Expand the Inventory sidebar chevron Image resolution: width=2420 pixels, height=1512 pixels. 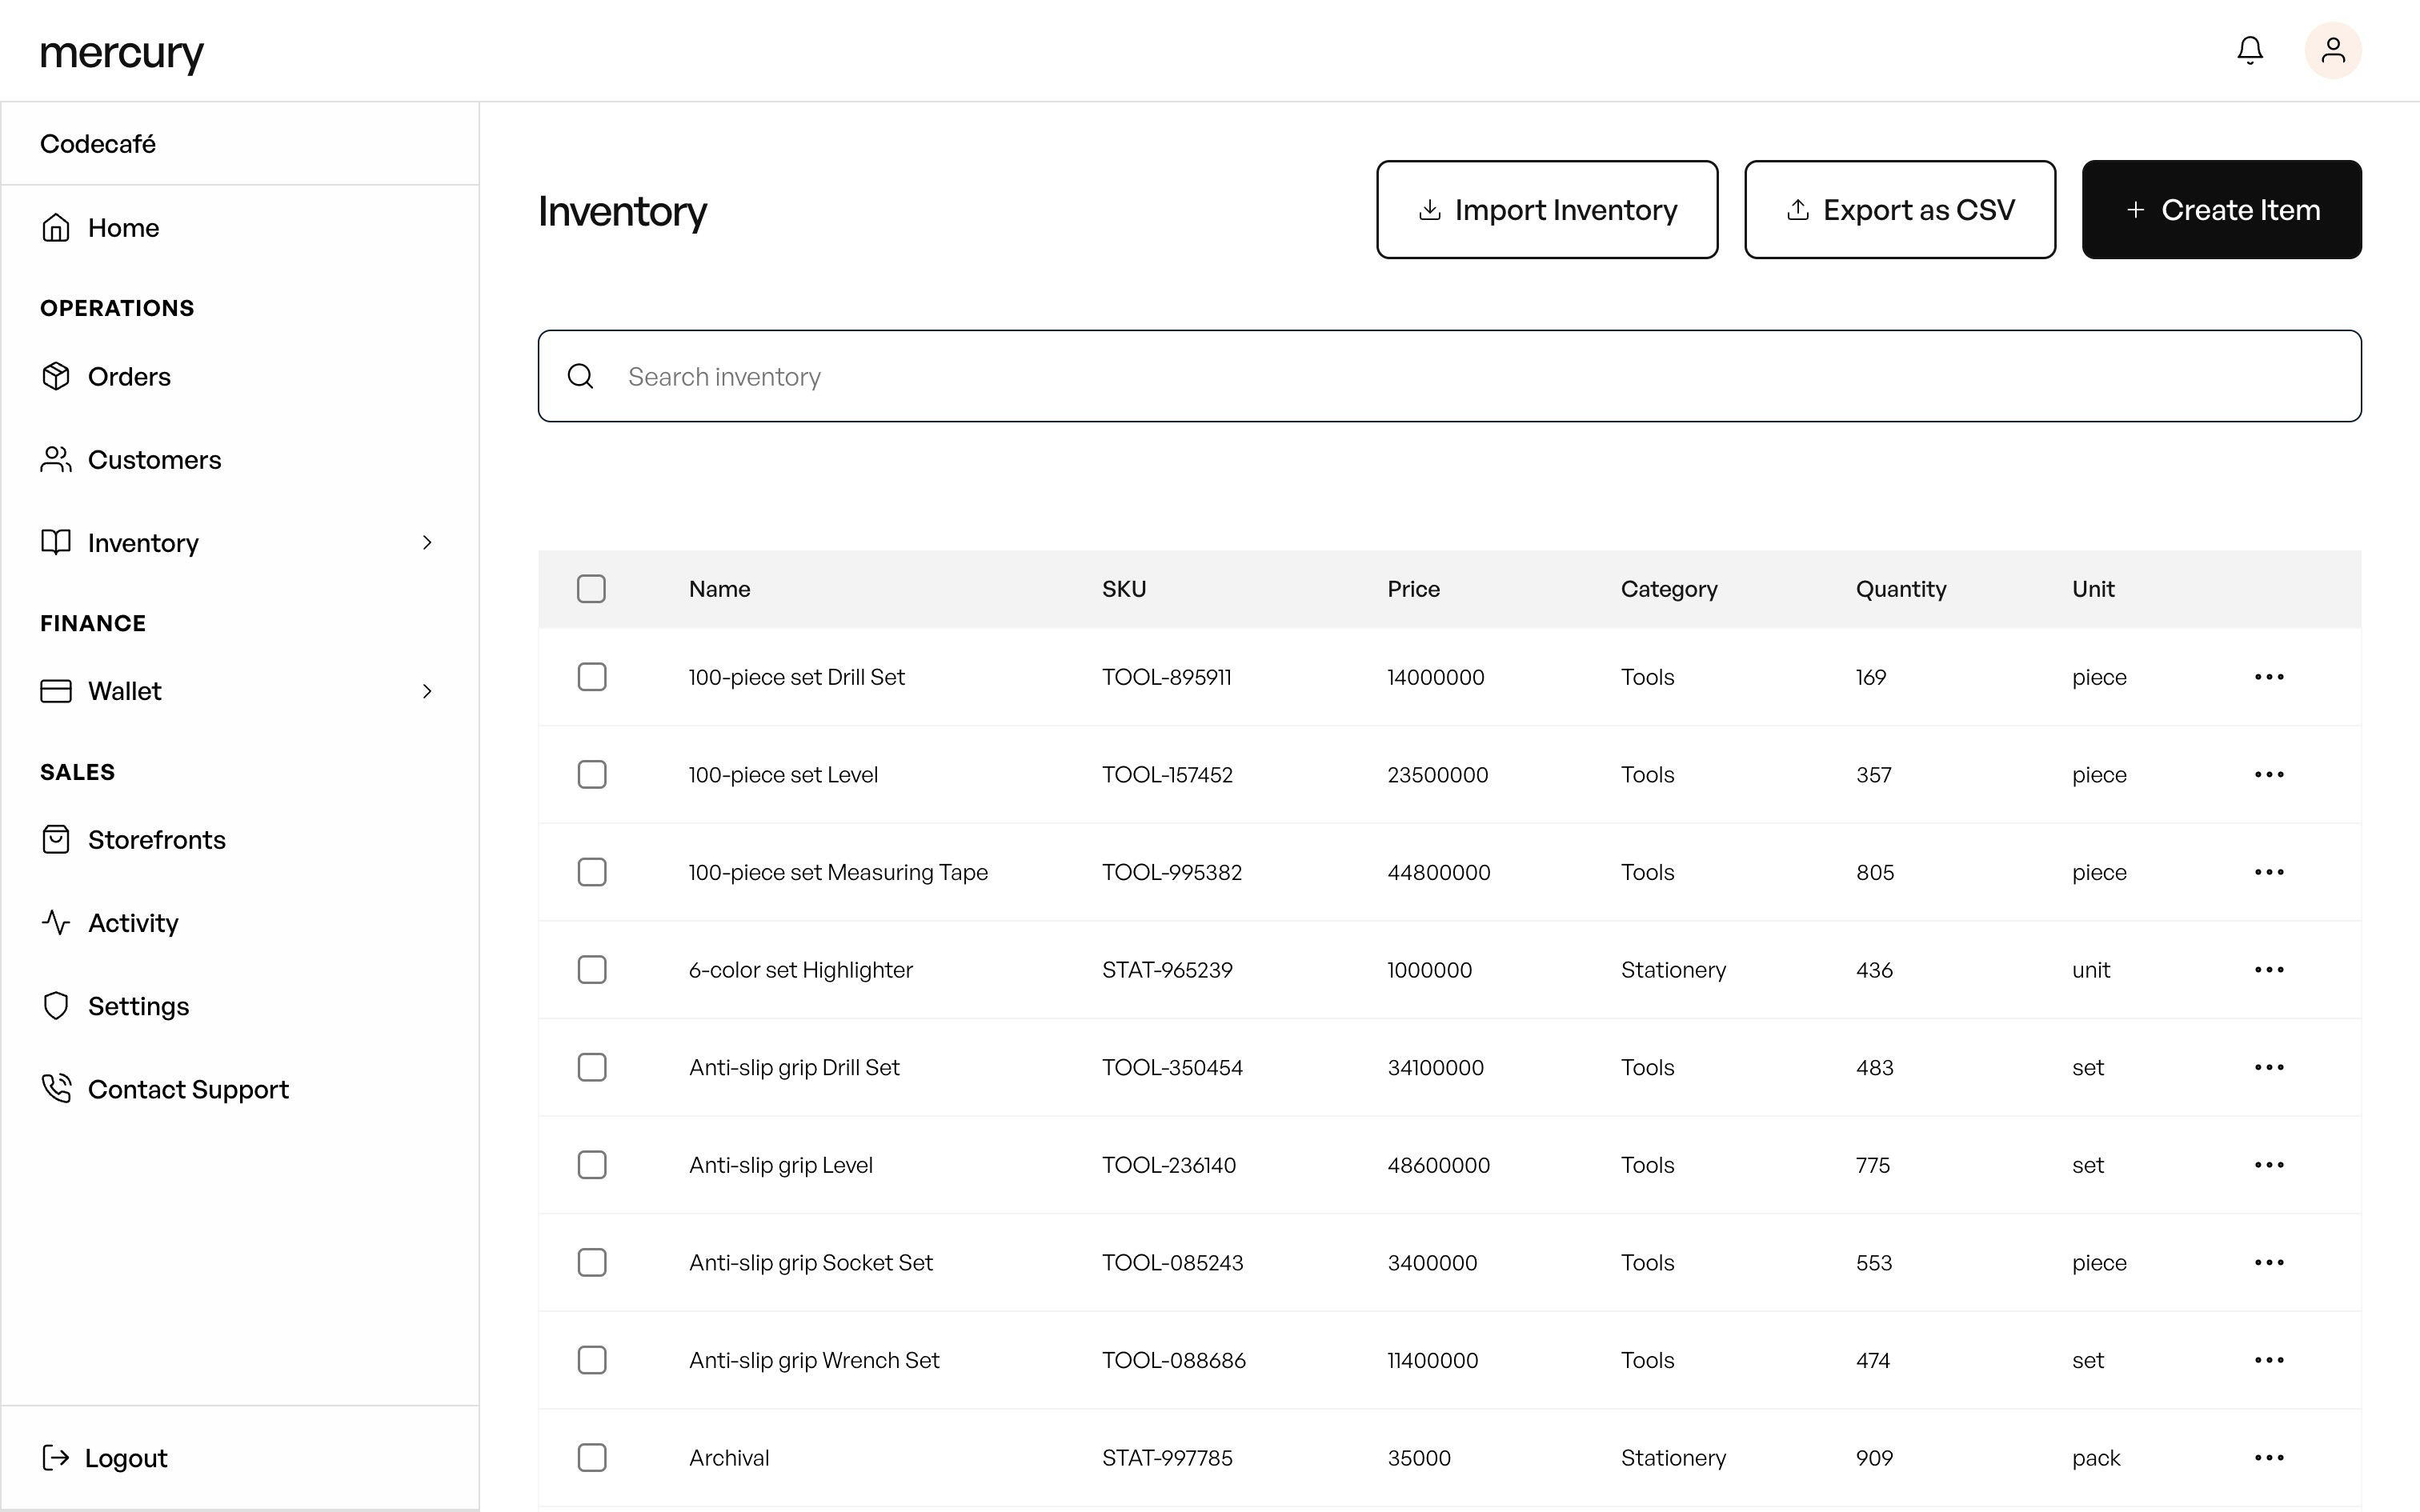pyautogui.click(x=428, y=542)
